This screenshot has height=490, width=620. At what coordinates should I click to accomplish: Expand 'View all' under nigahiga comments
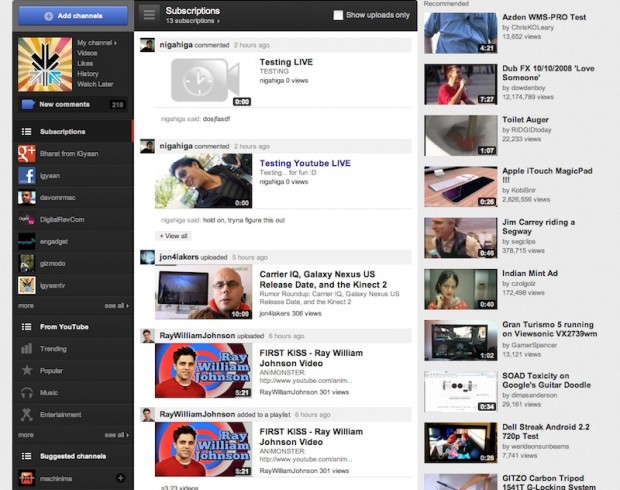coord(173,236)
